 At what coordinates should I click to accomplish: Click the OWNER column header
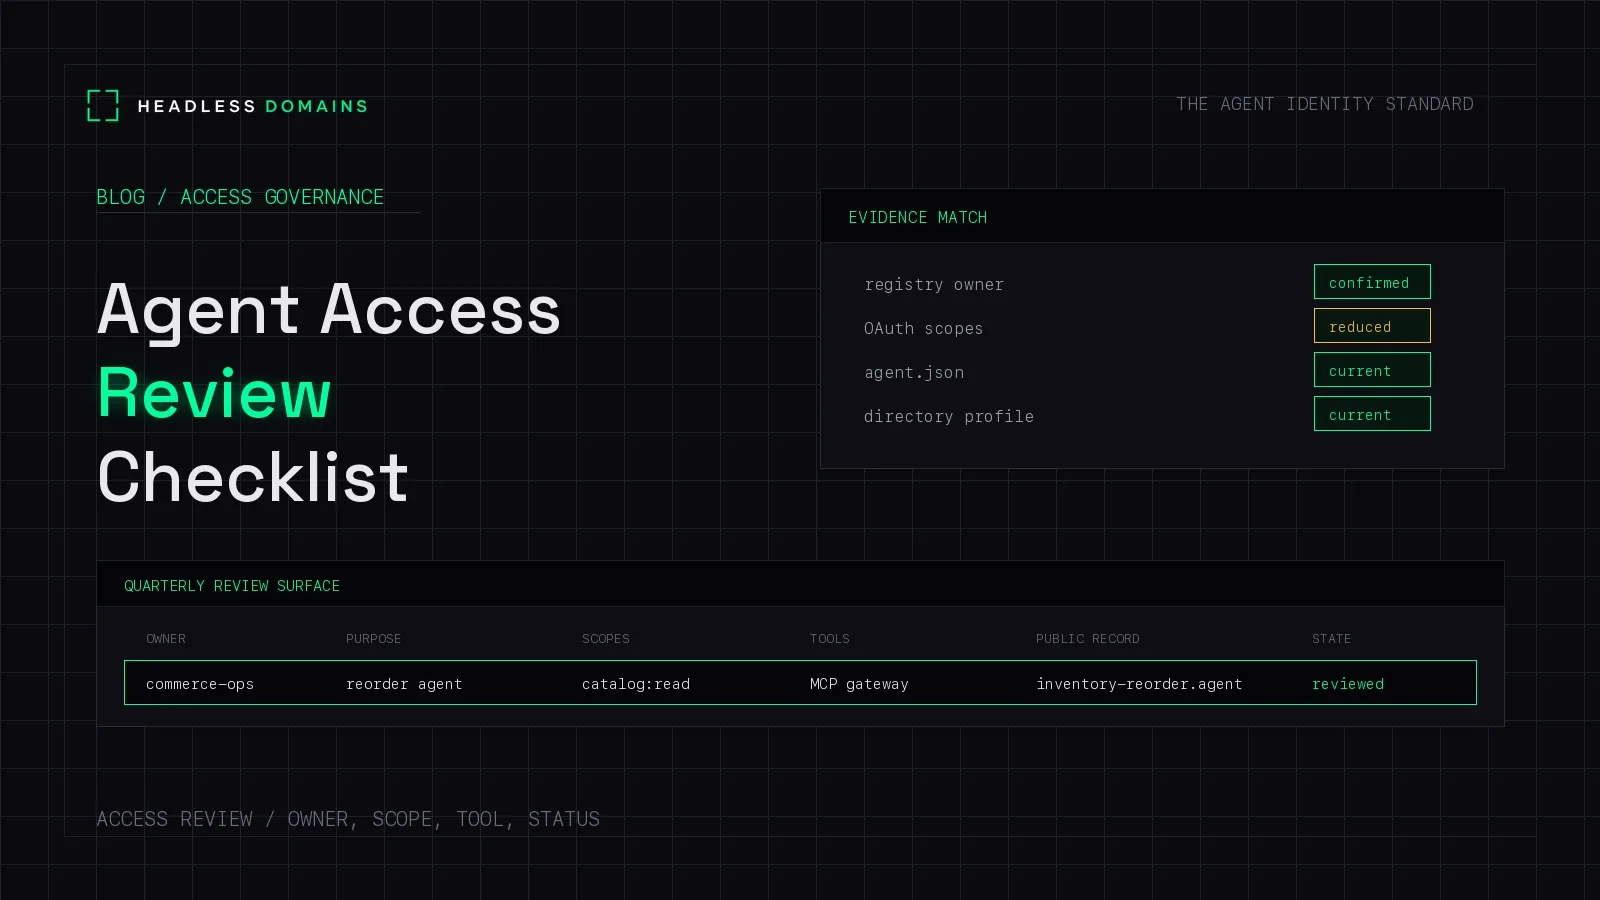pos(166,639)
